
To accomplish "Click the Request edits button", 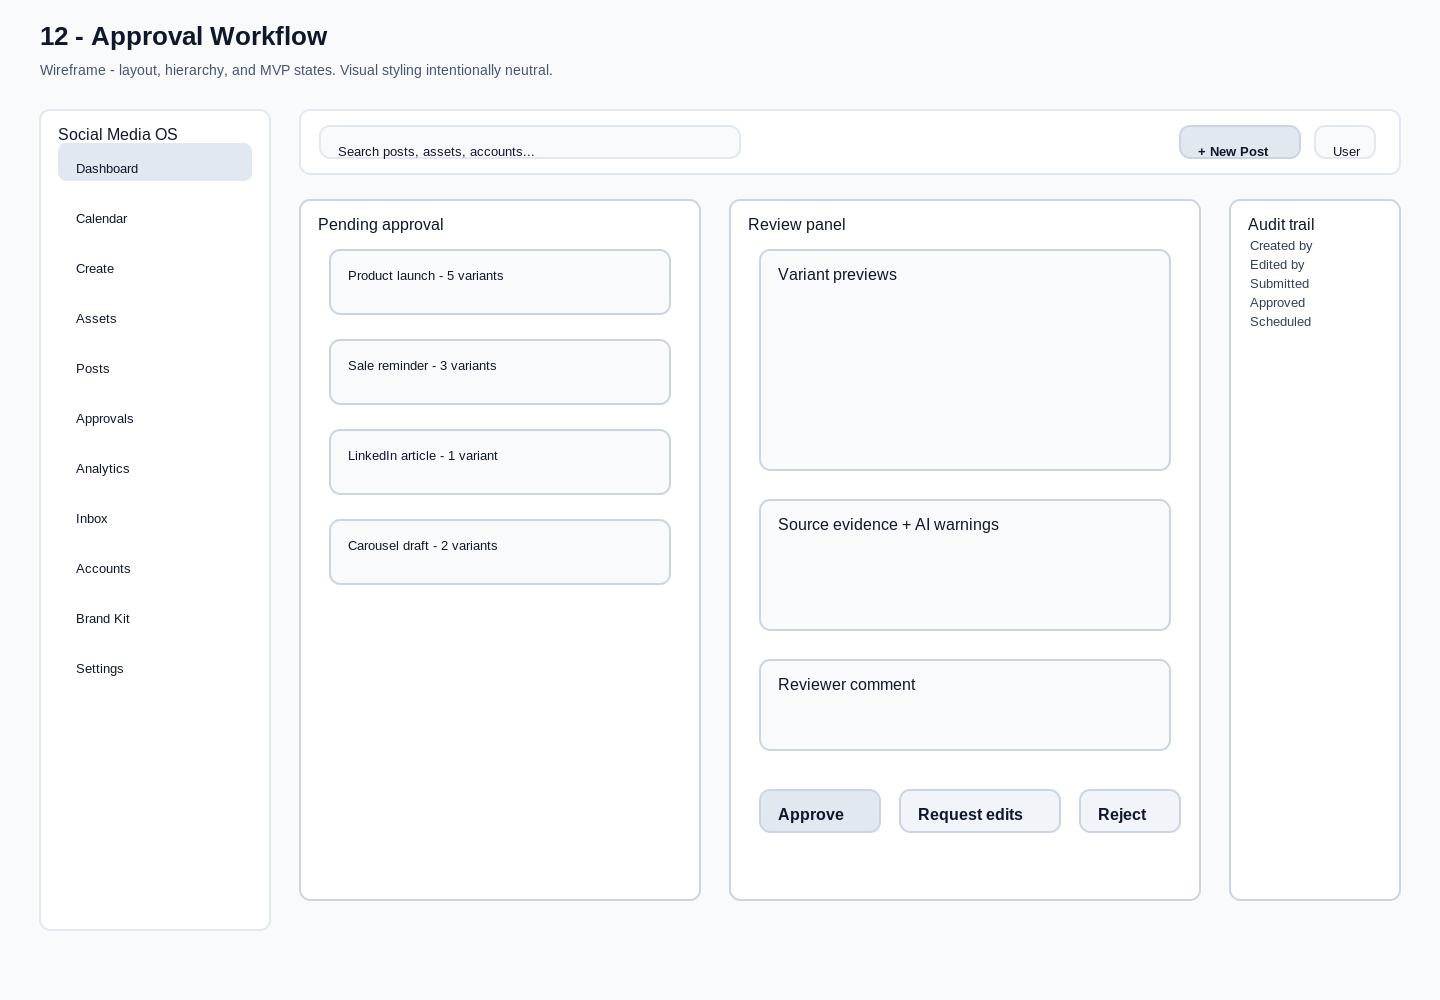I will point(980,811).
